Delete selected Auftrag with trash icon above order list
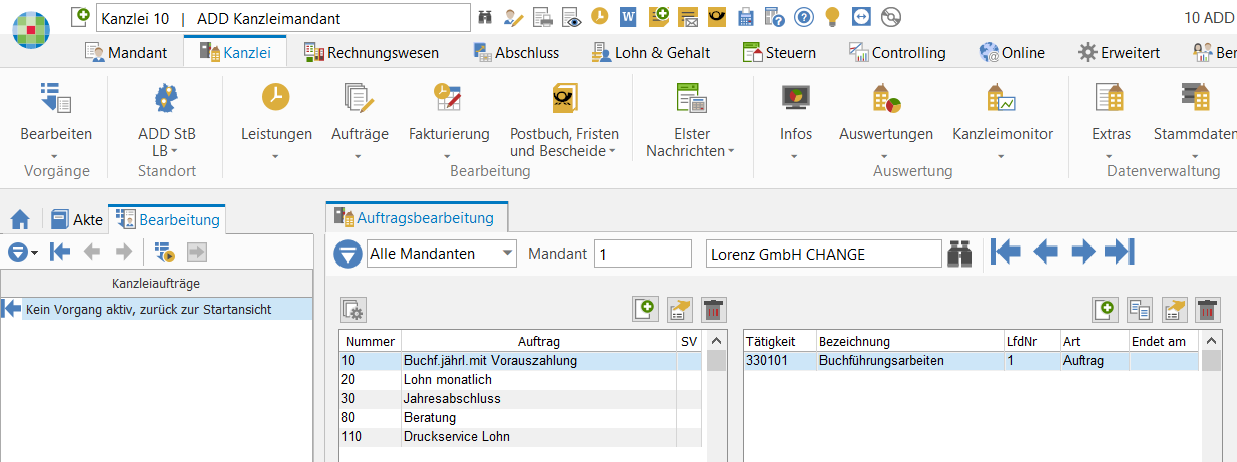 click(x=714, y=310)
